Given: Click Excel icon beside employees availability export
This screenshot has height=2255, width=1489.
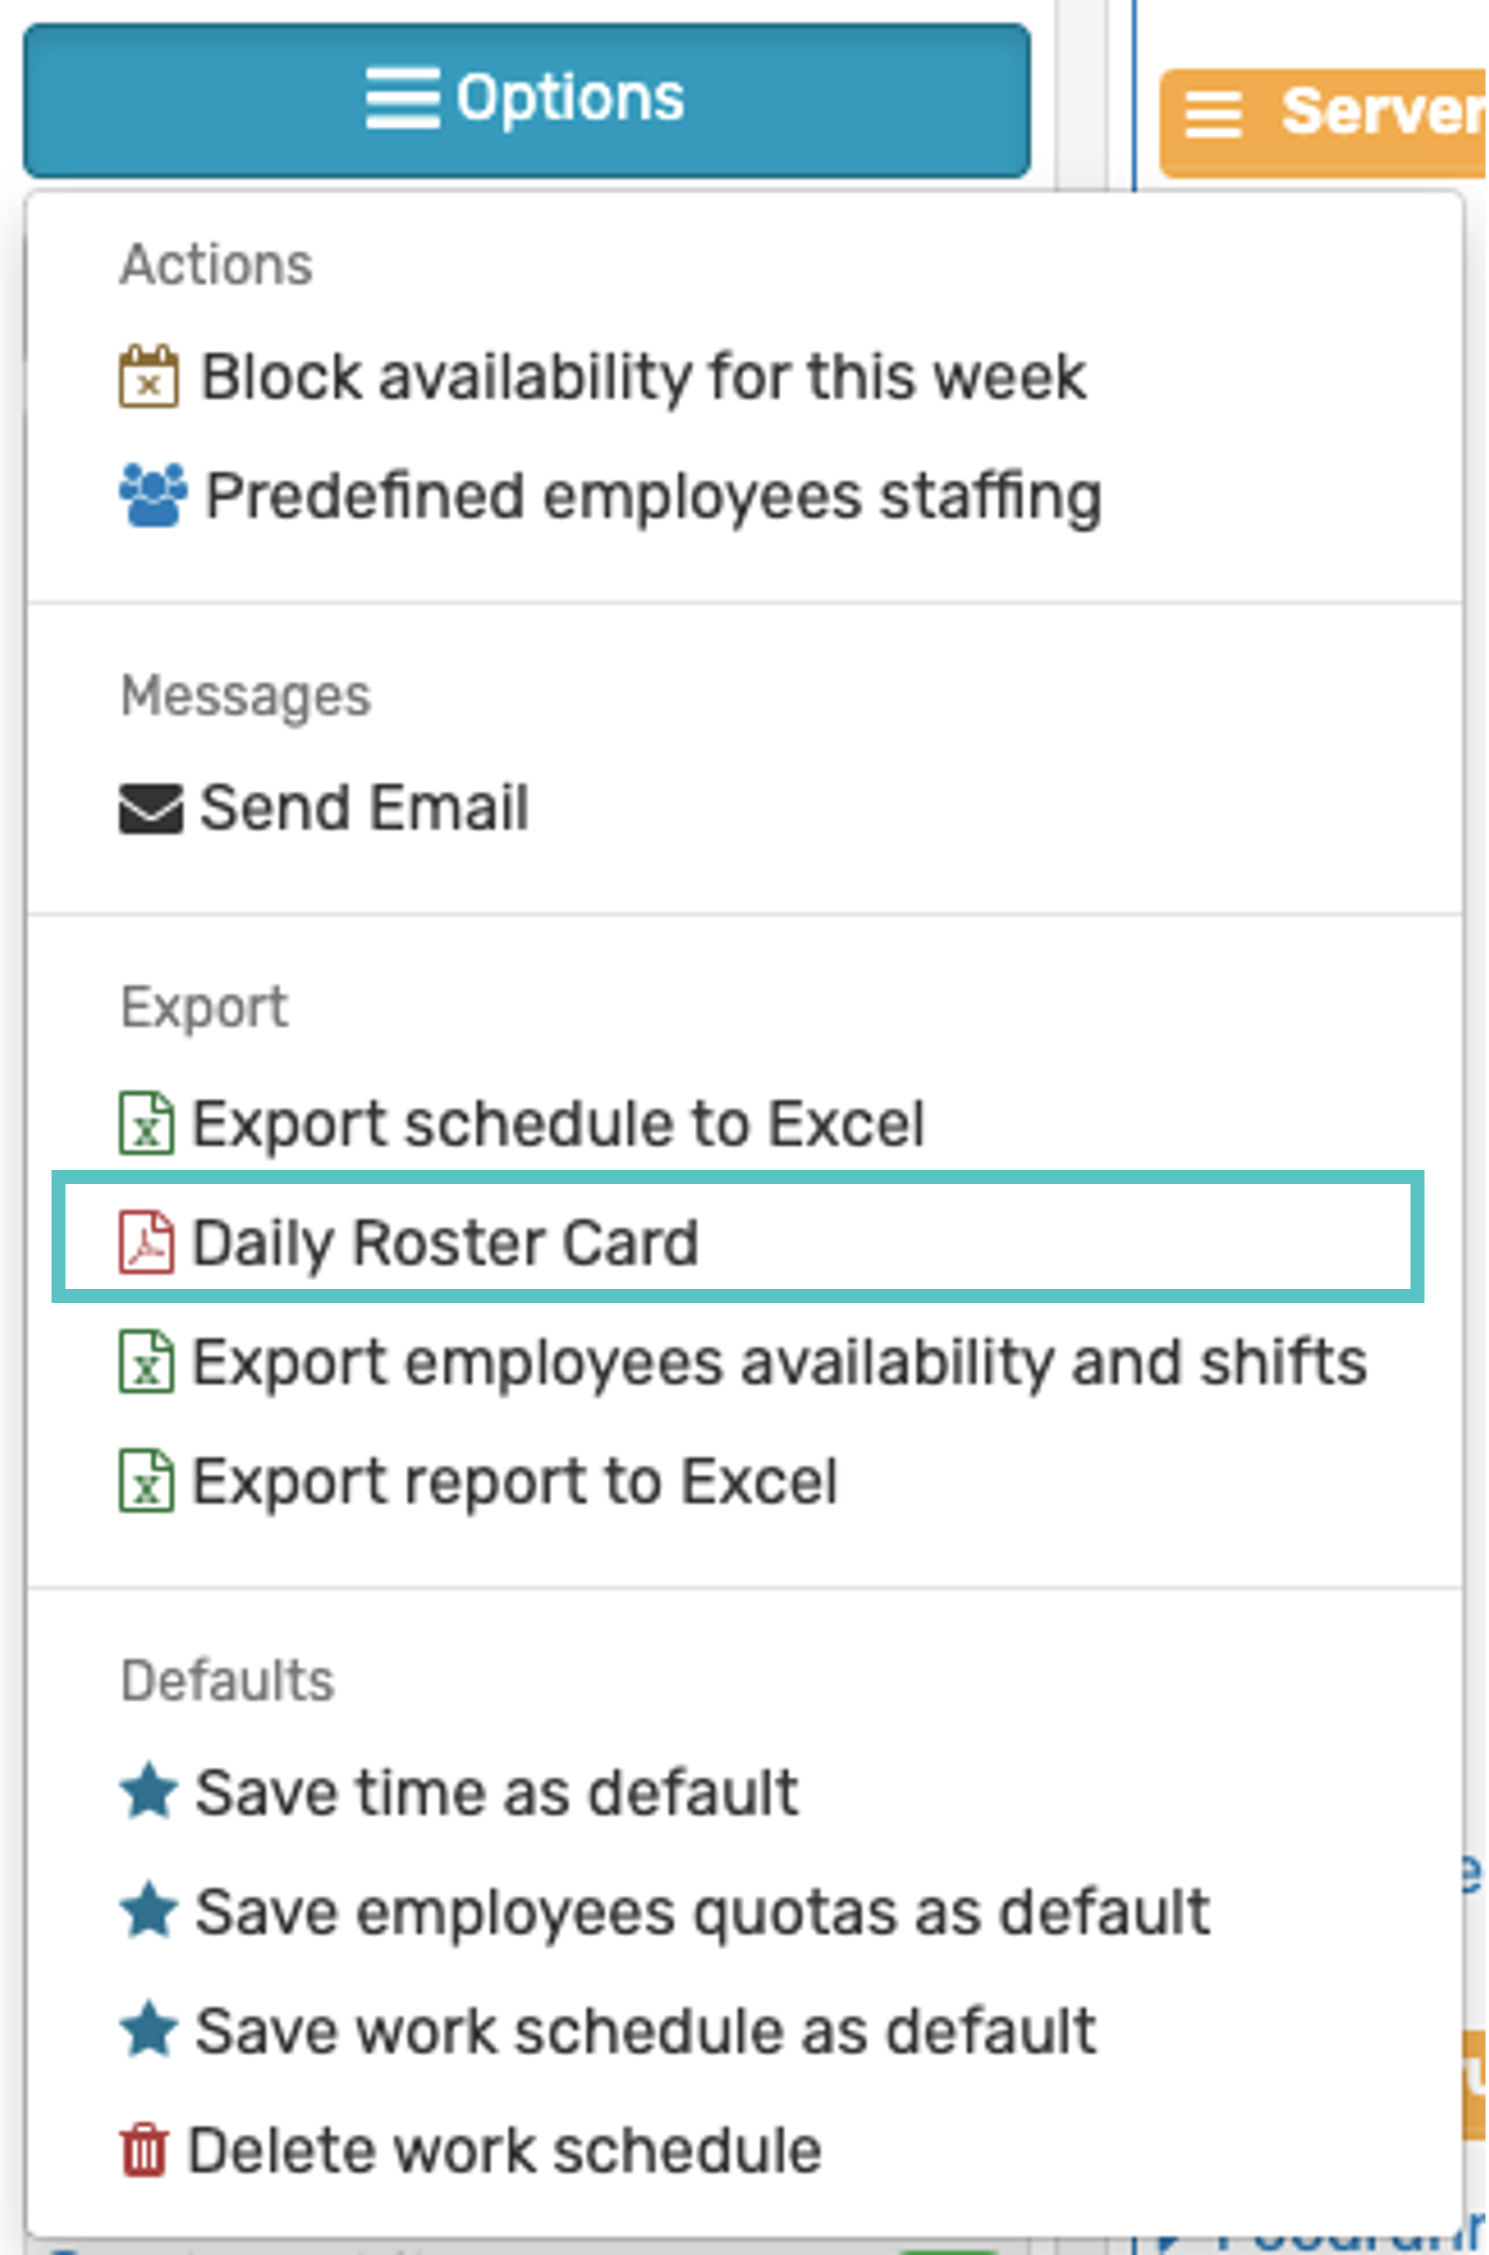Looking at the screenshot, I should (x=147, y=1362).
